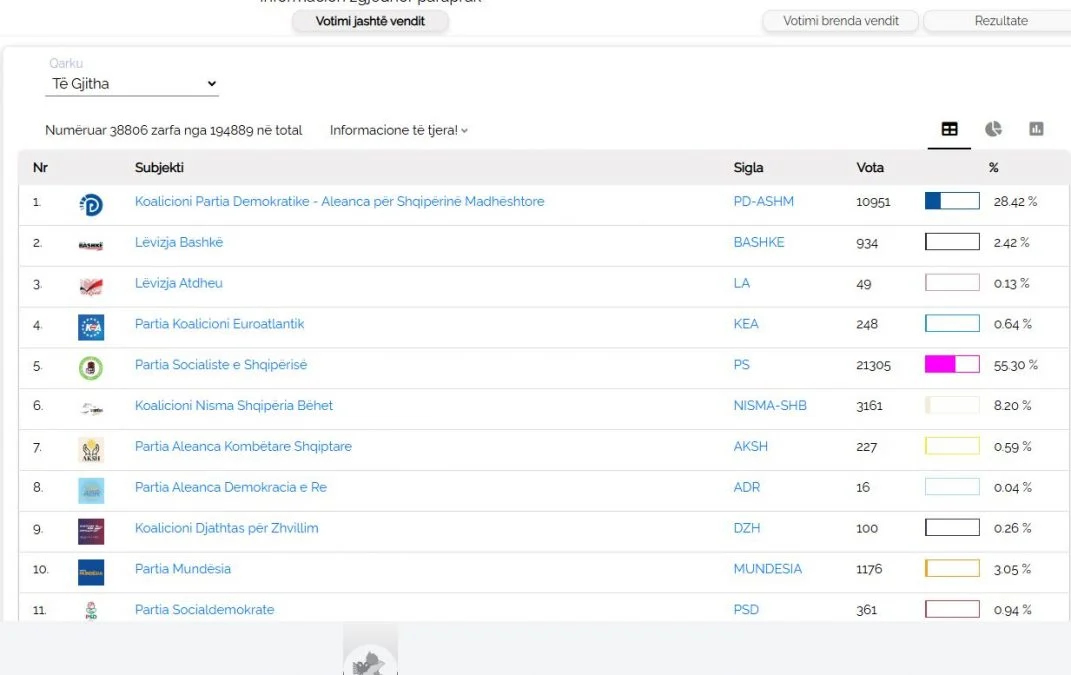Click the NISMA-SHB sigla link

(769, 406)
